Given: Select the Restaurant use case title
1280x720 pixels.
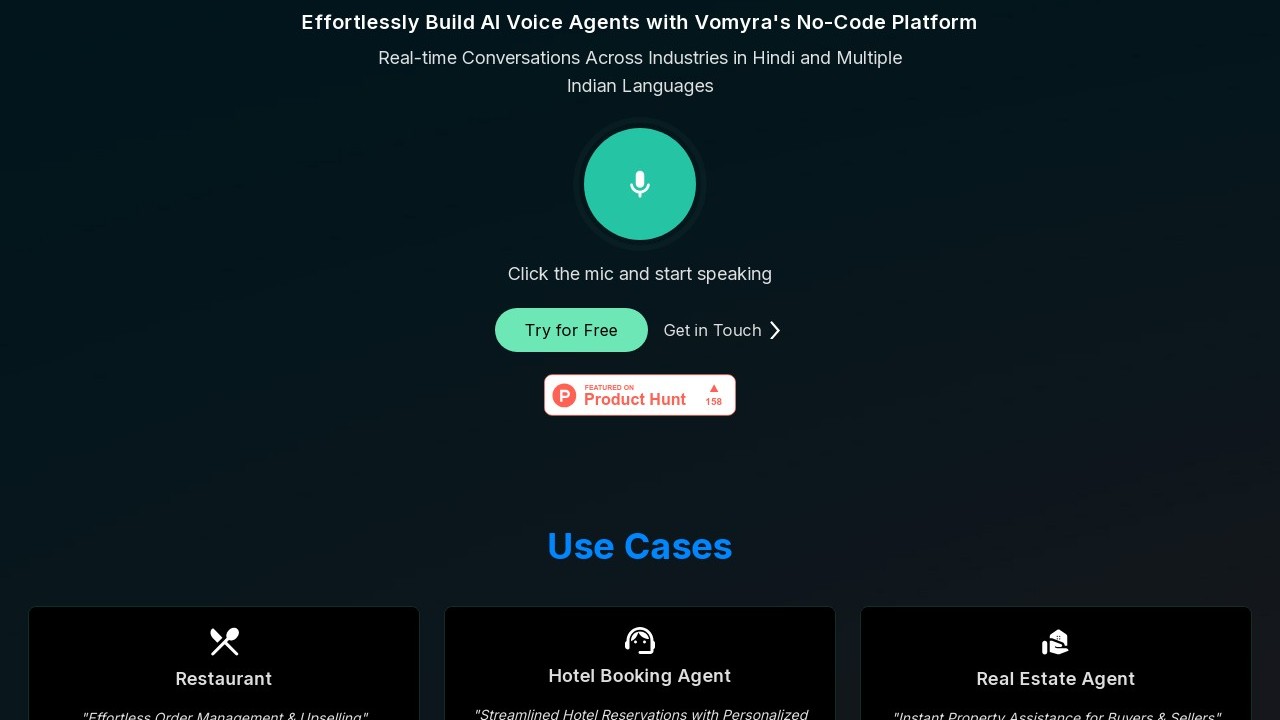Looking at the screenshot, I should pos(224,679).
